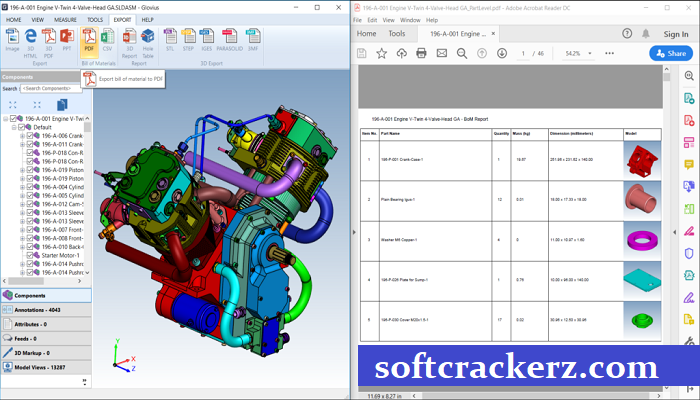
Task: Switch to the HOME ribbon tab
Action: [x=13, y=20]
